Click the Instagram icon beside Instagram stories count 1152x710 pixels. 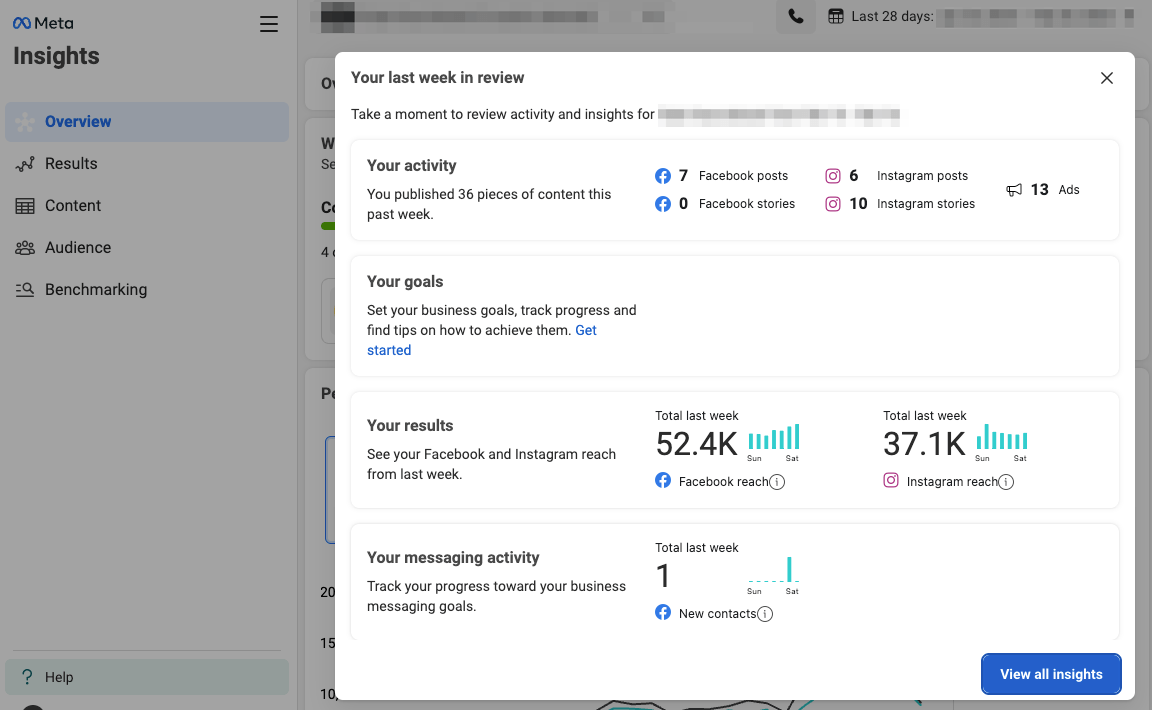click(834, 203)
